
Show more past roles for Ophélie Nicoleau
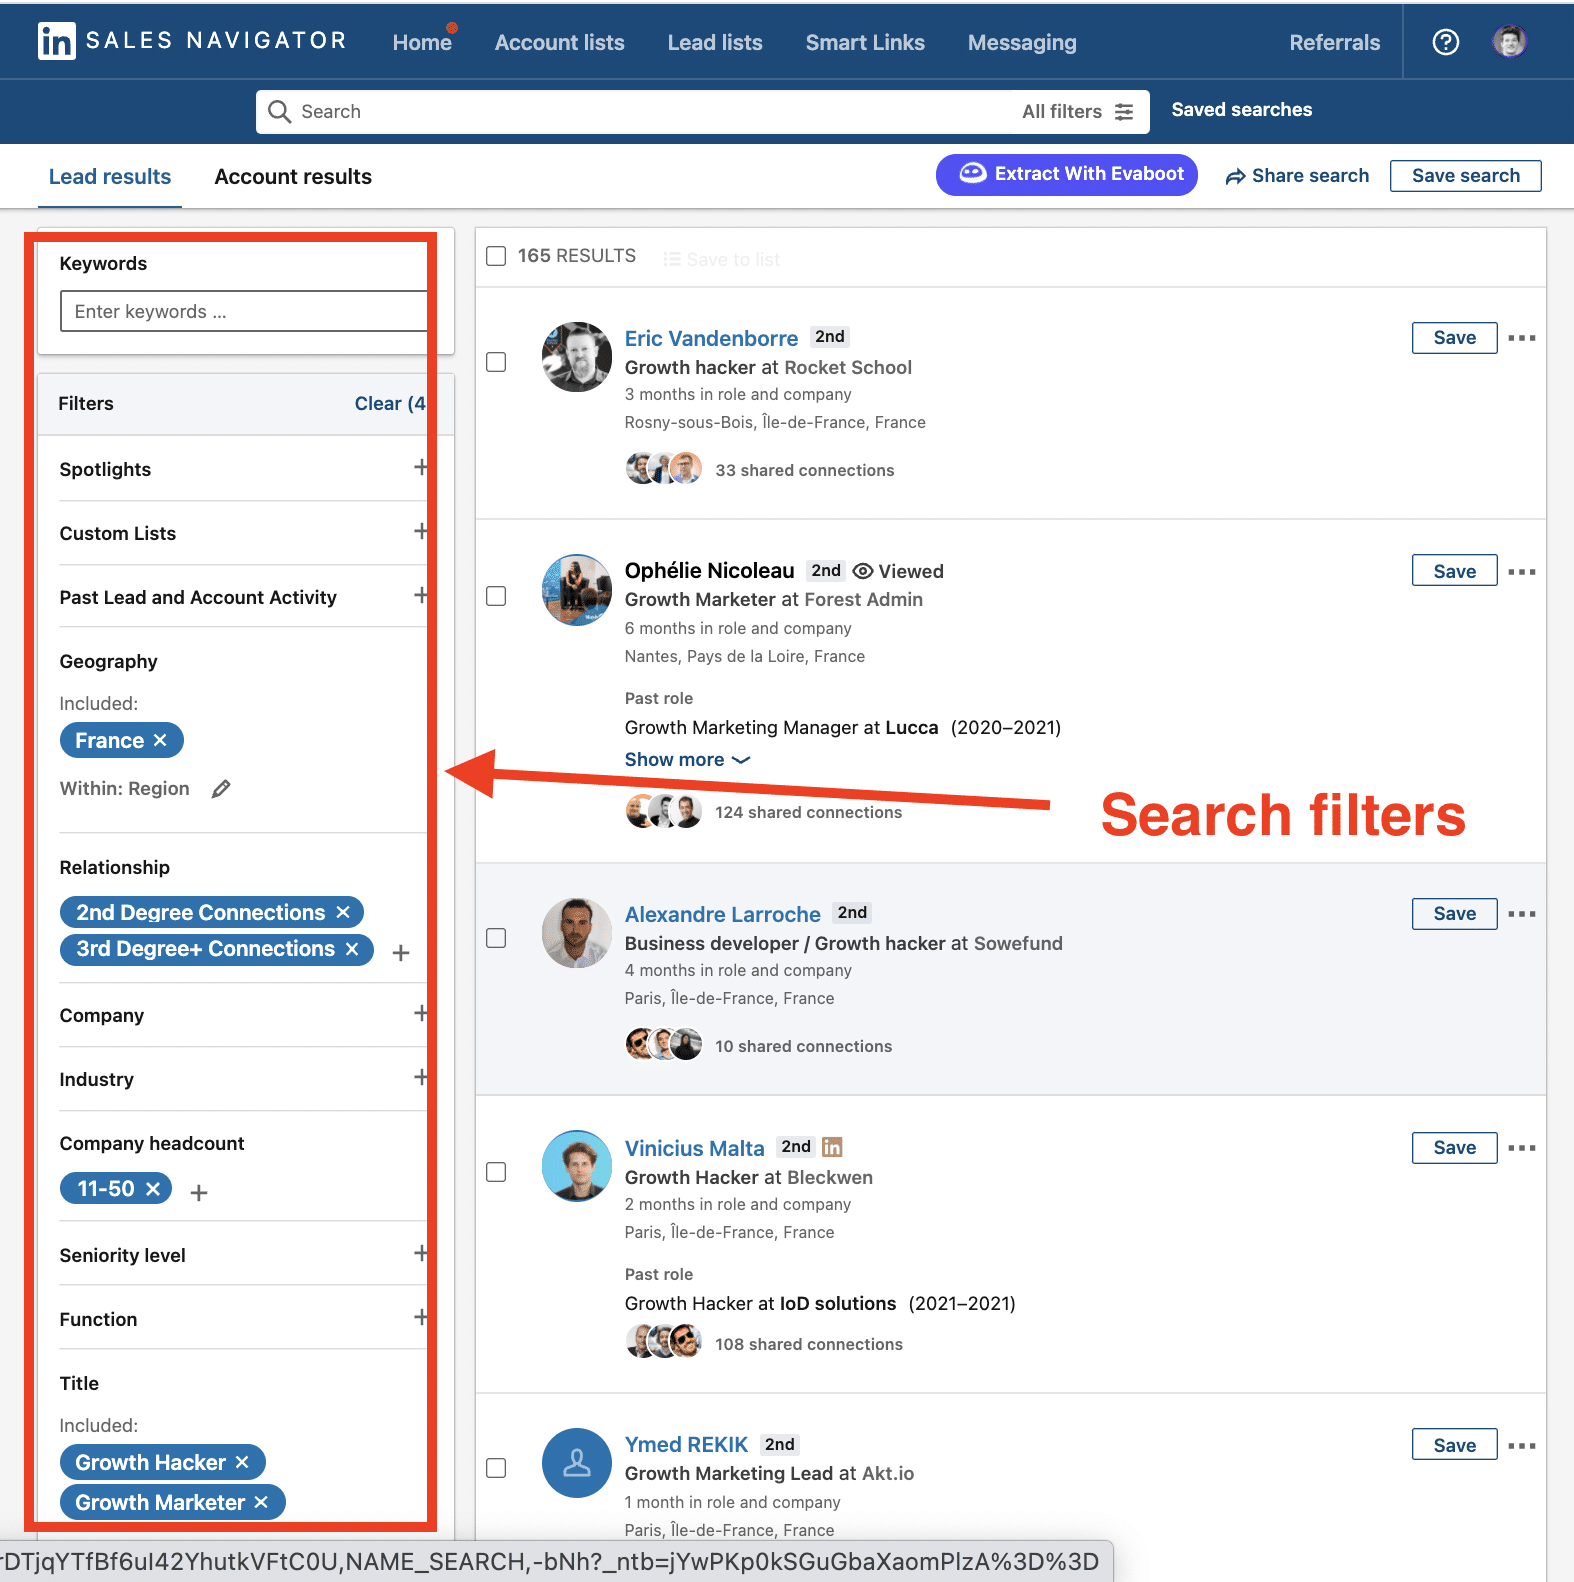point(687,760)
